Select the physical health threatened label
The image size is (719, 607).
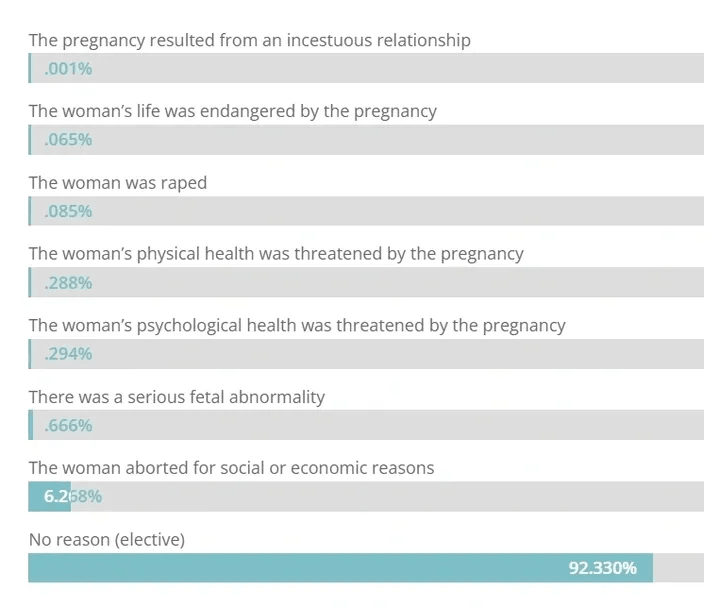pos(275,254)
